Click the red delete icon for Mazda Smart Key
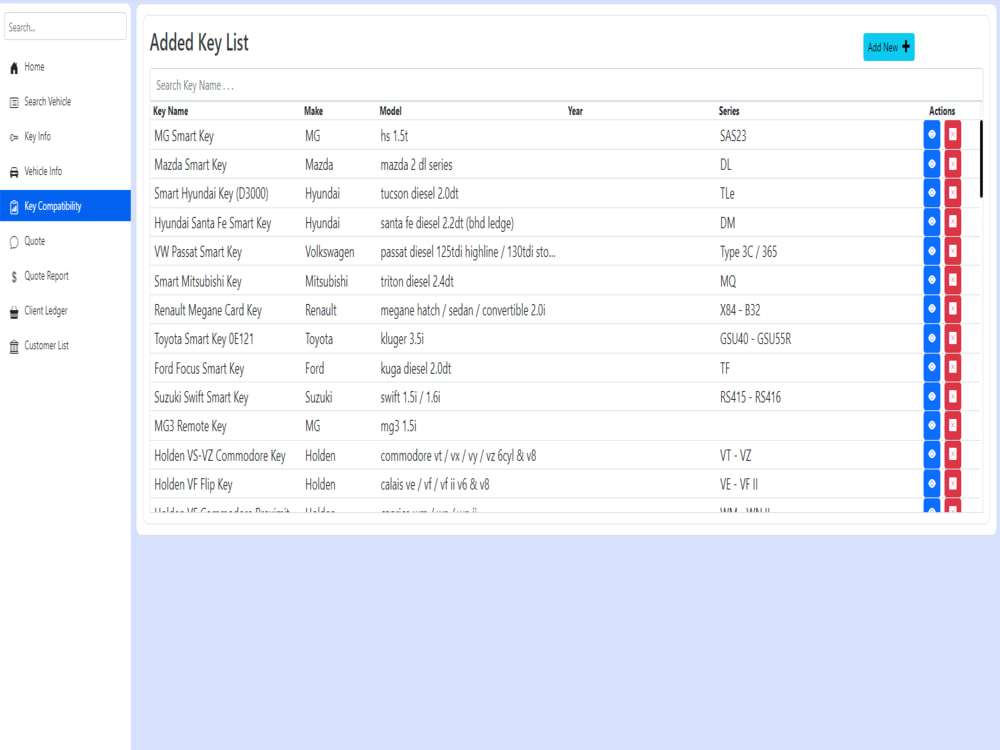1000x750 pixels. pyautogui.click(x=951, y=163)
